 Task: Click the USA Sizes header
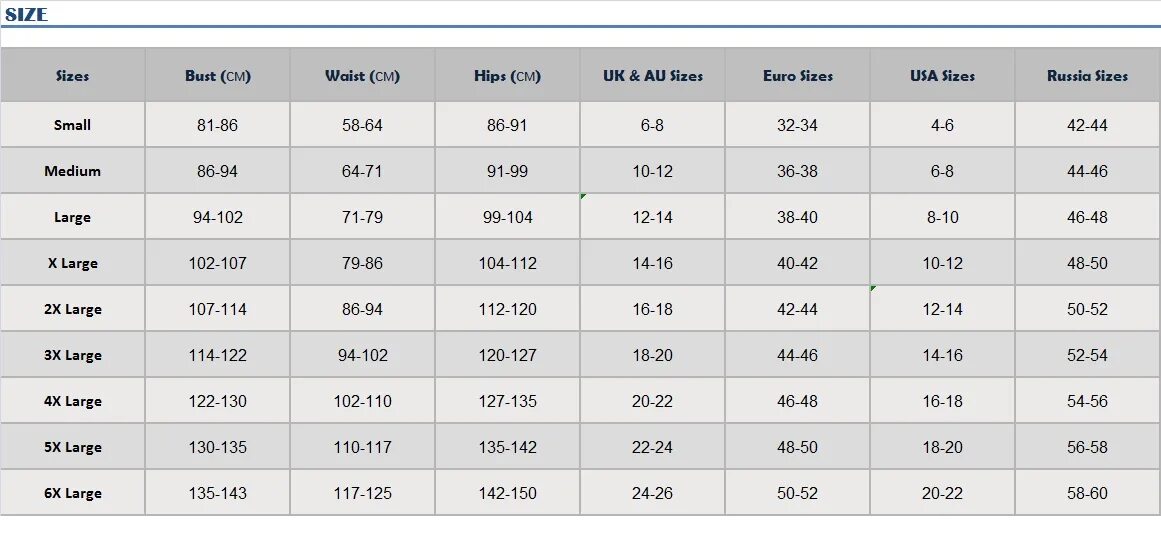click(943, 76)
